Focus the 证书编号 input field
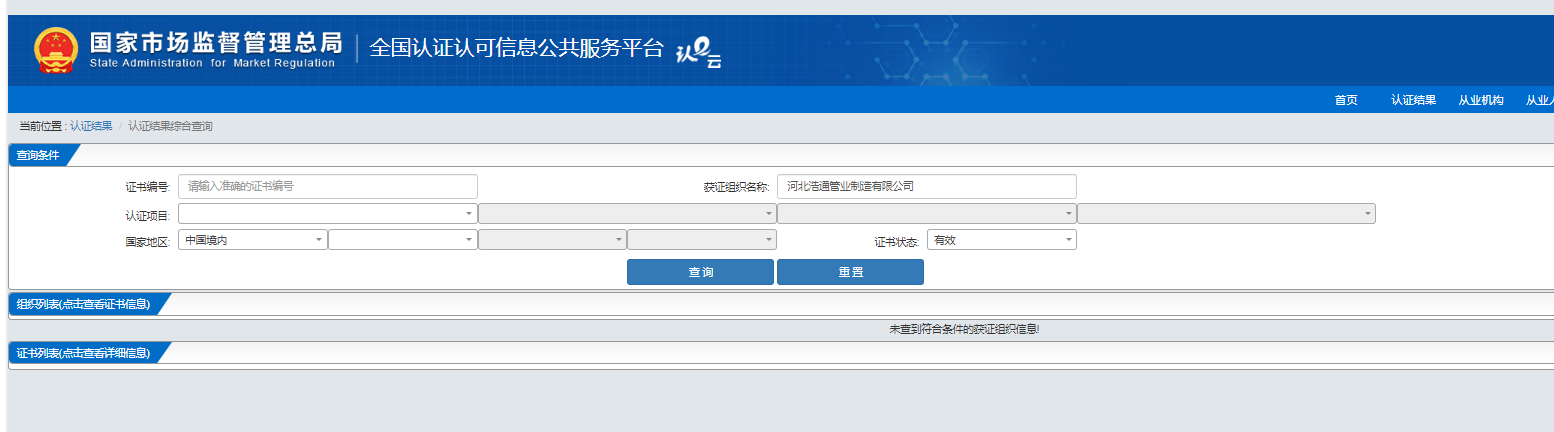This screenshot has height=432, width=1554. (328, 186)
